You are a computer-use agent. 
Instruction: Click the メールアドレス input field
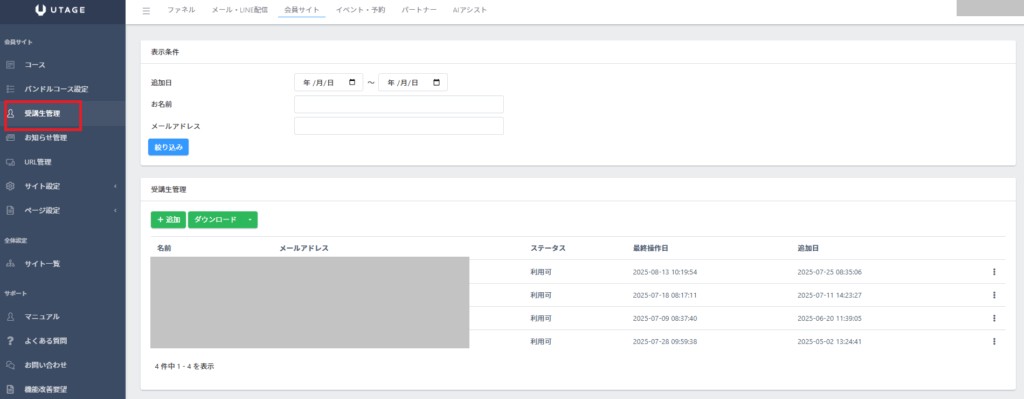coord(399,126)
